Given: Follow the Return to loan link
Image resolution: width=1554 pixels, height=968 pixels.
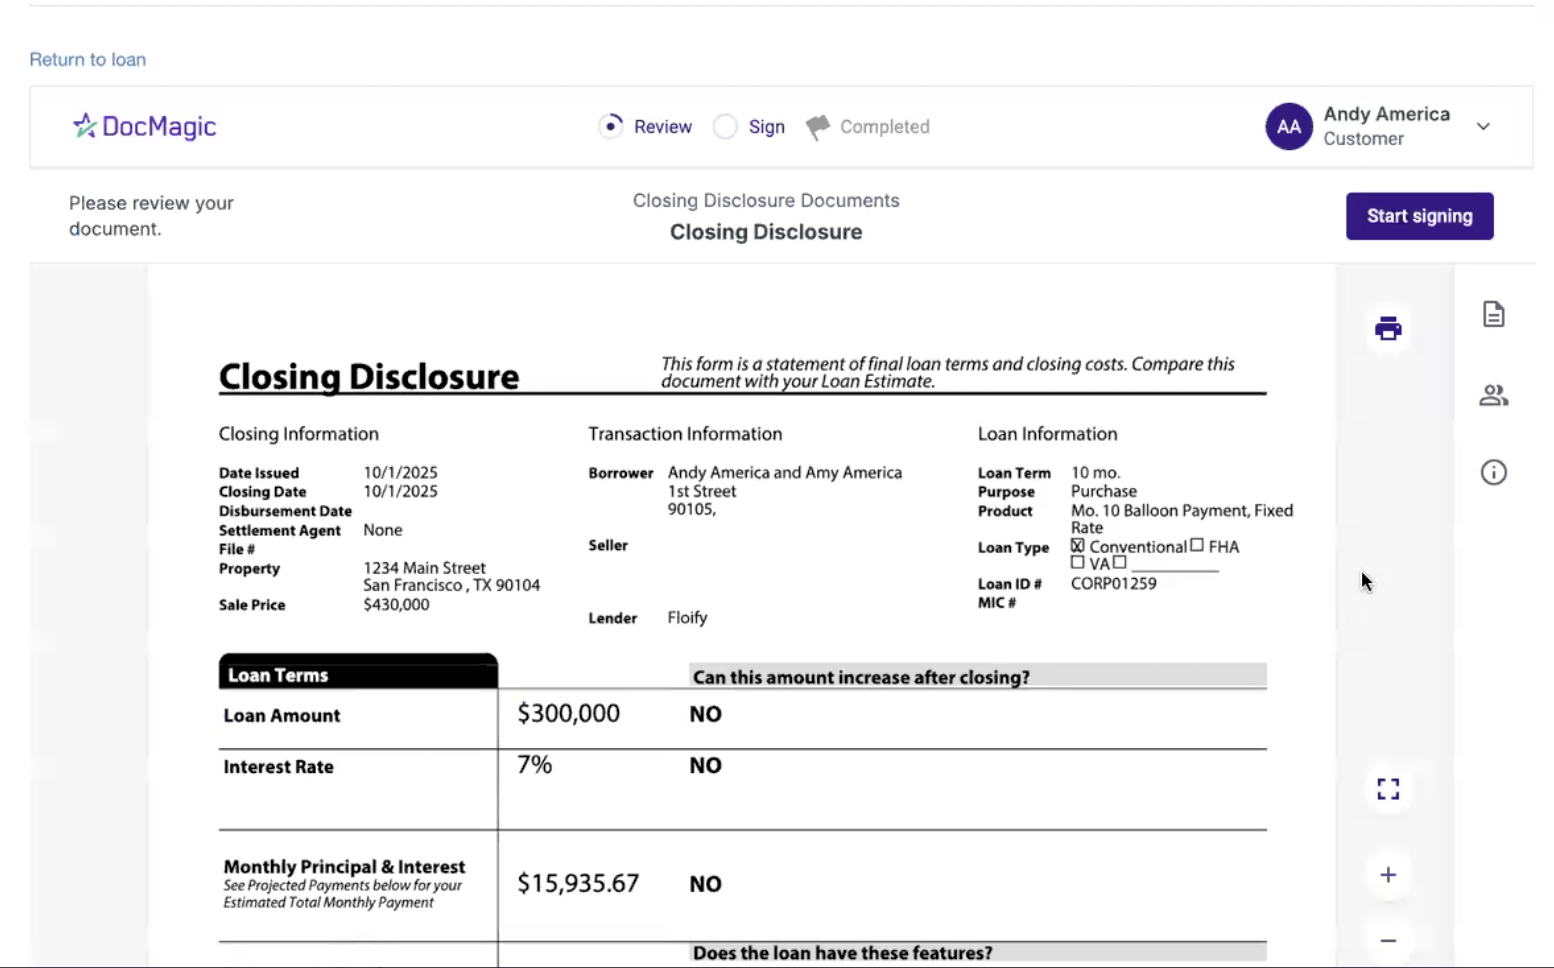Looking at the screenshot, I should coord(88,60).
